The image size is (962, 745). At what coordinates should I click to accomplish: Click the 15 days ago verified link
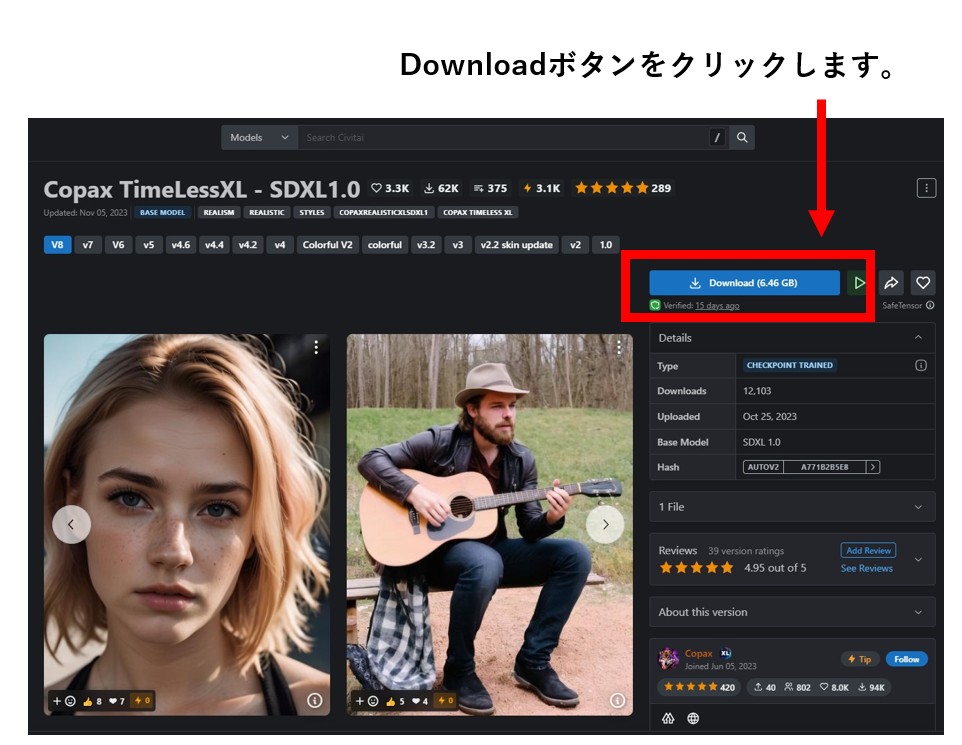(x=717, y=306)
